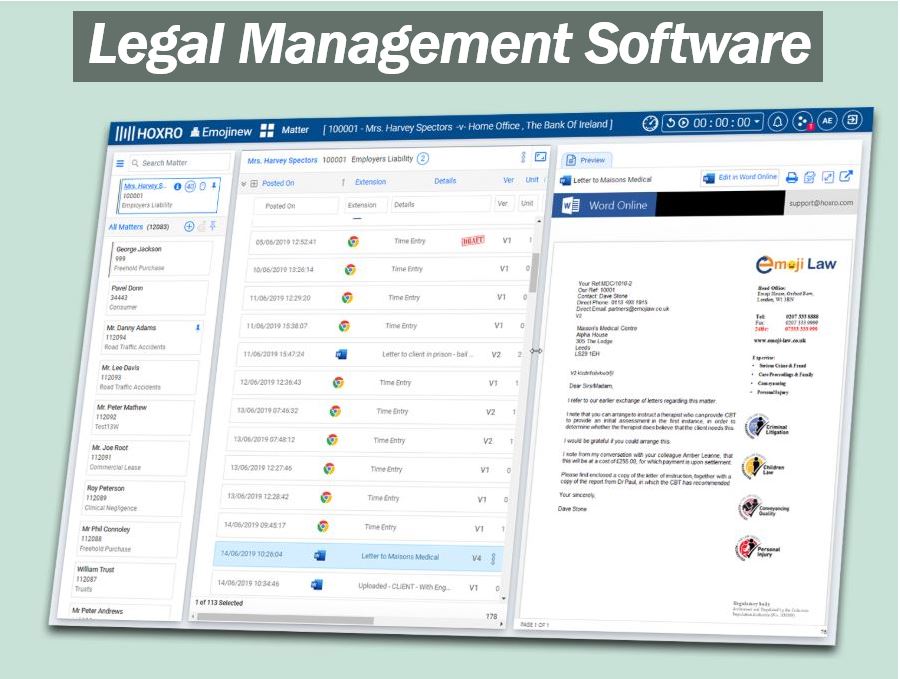Open the share nodes icon with red badge
This screenshot has height=679, width=900.
click(x=802, y=121)
